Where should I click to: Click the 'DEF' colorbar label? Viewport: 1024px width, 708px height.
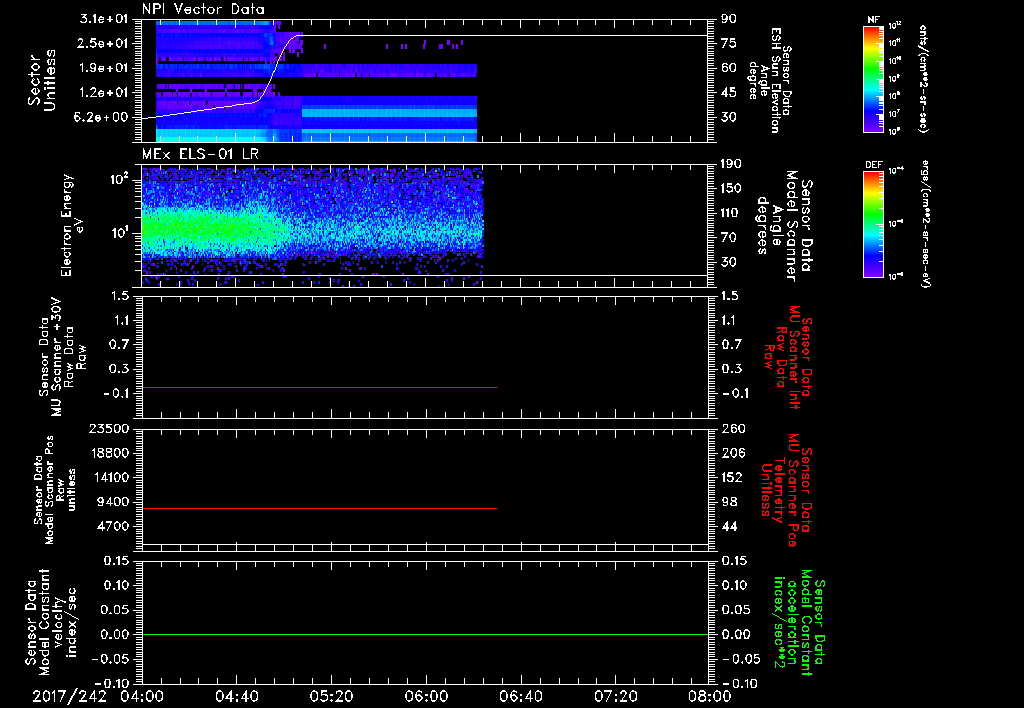coord(873,165)
